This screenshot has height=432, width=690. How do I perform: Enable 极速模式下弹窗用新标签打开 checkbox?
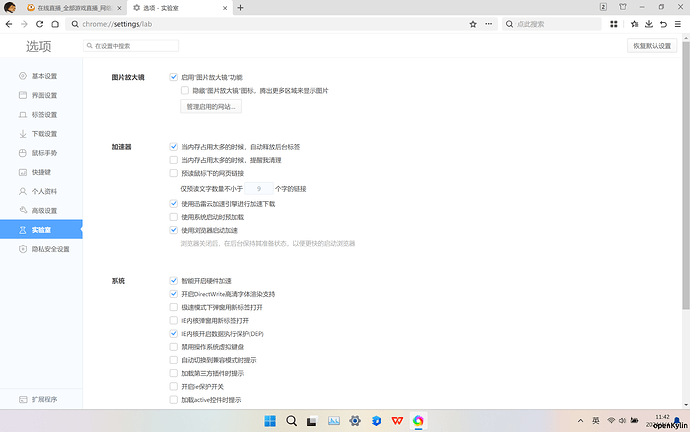click(x=174, y=307)
